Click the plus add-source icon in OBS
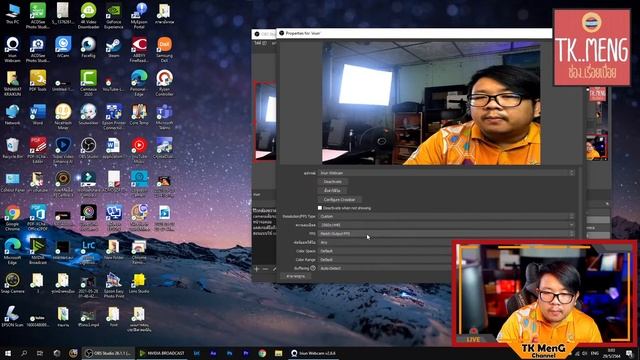This screenshot has width=640, height=360. (257, 269)
